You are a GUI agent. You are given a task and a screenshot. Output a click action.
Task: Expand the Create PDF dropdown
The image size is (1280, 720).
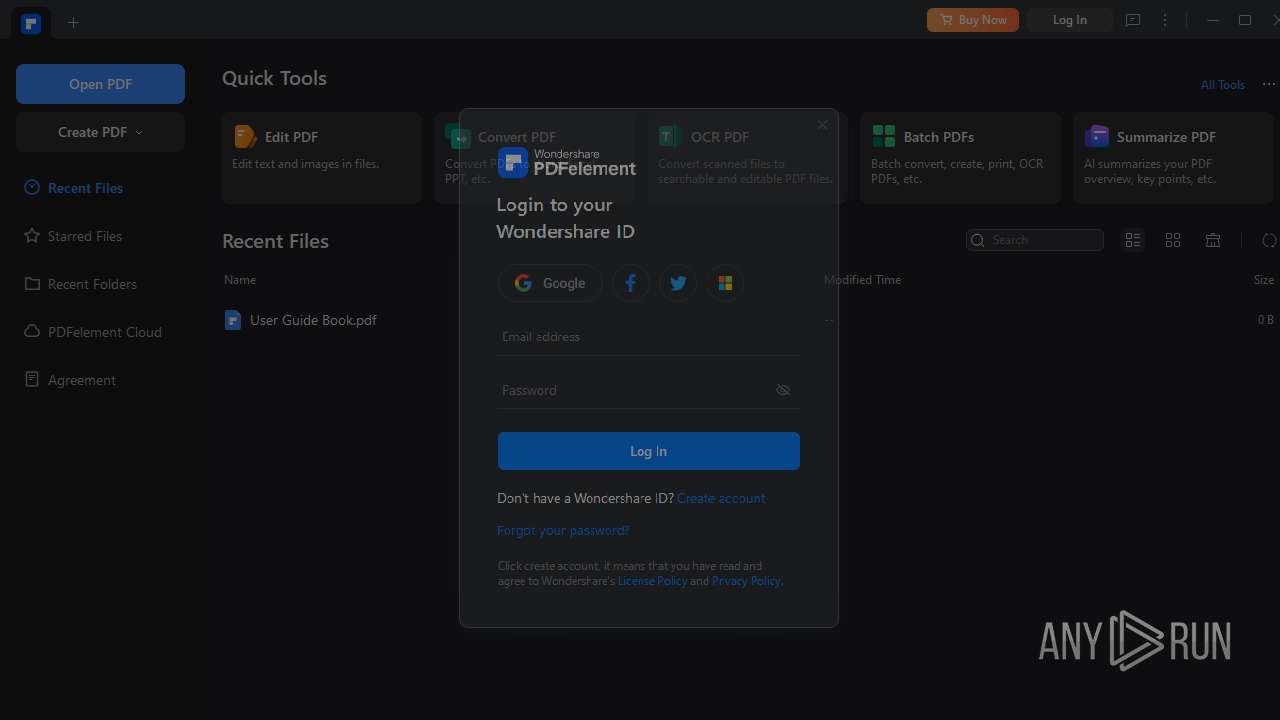pos(100,132)
